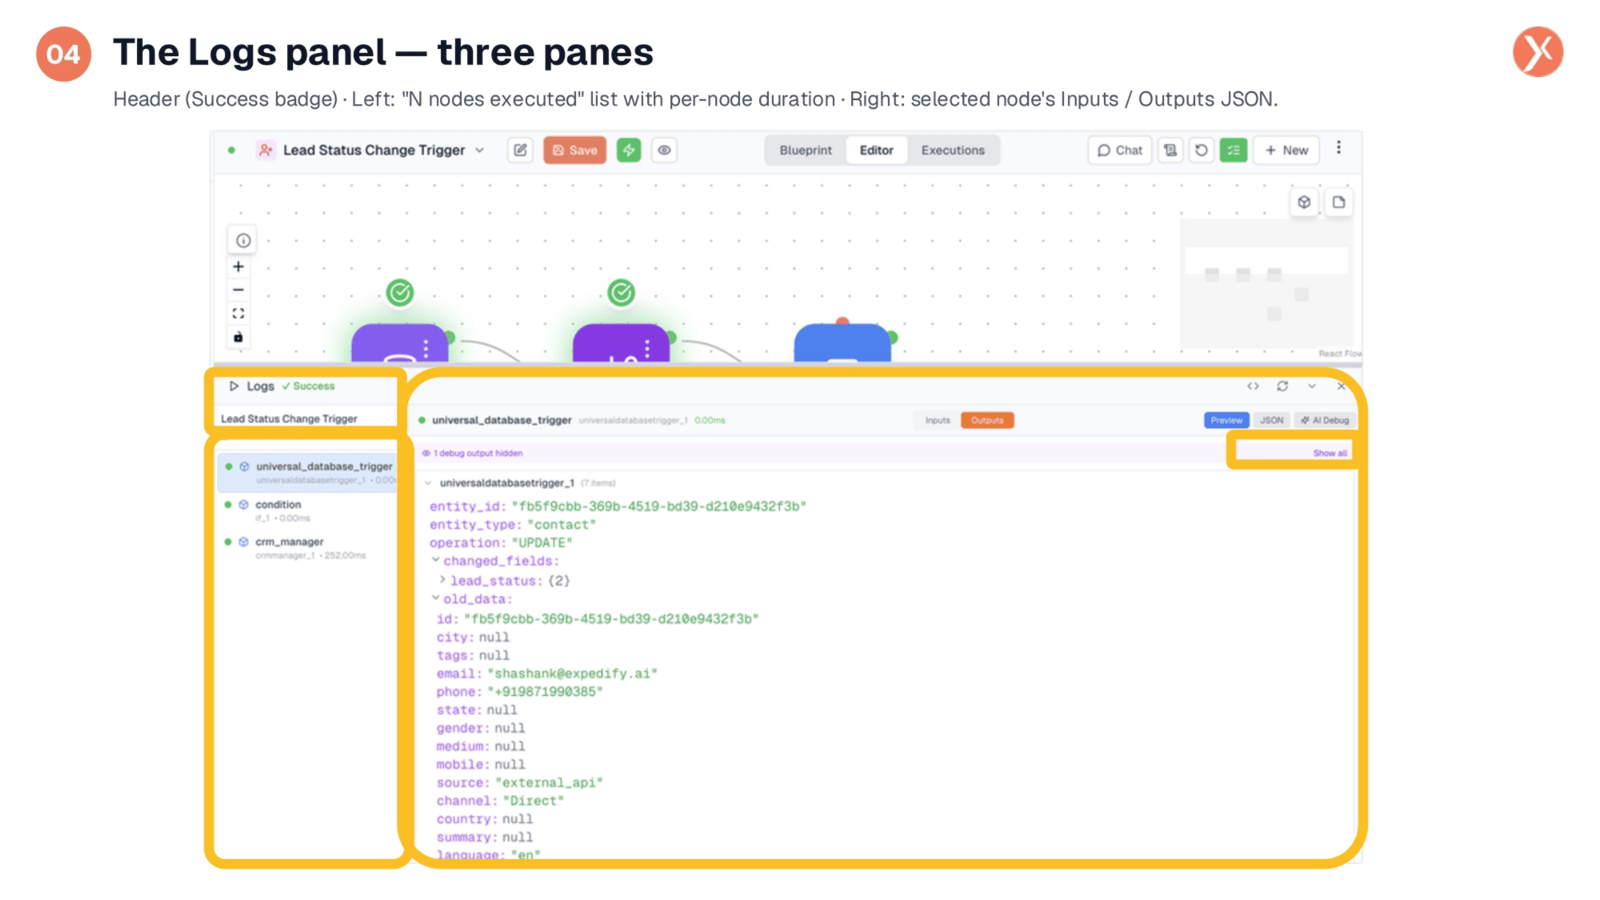
Task: Collapse the changed_fields node
Action: pos(436,561)
